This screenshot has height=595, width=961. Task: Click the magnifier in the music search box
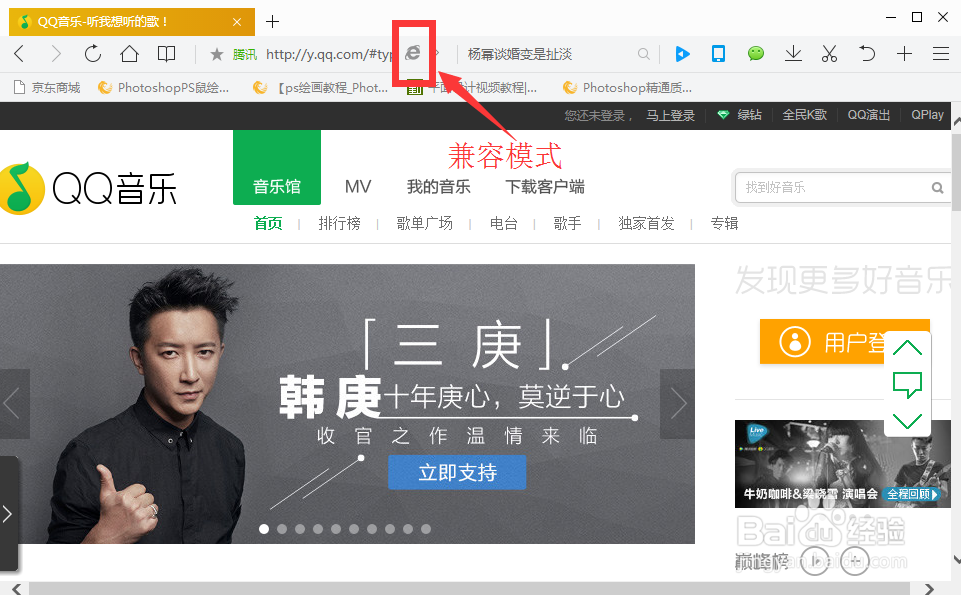(x=937, y=187)
